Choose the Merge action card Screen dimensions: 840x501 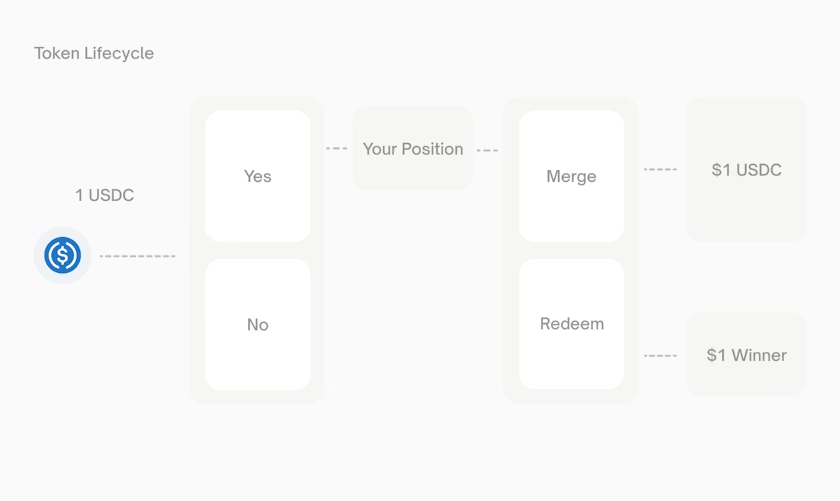pos(571,176)
